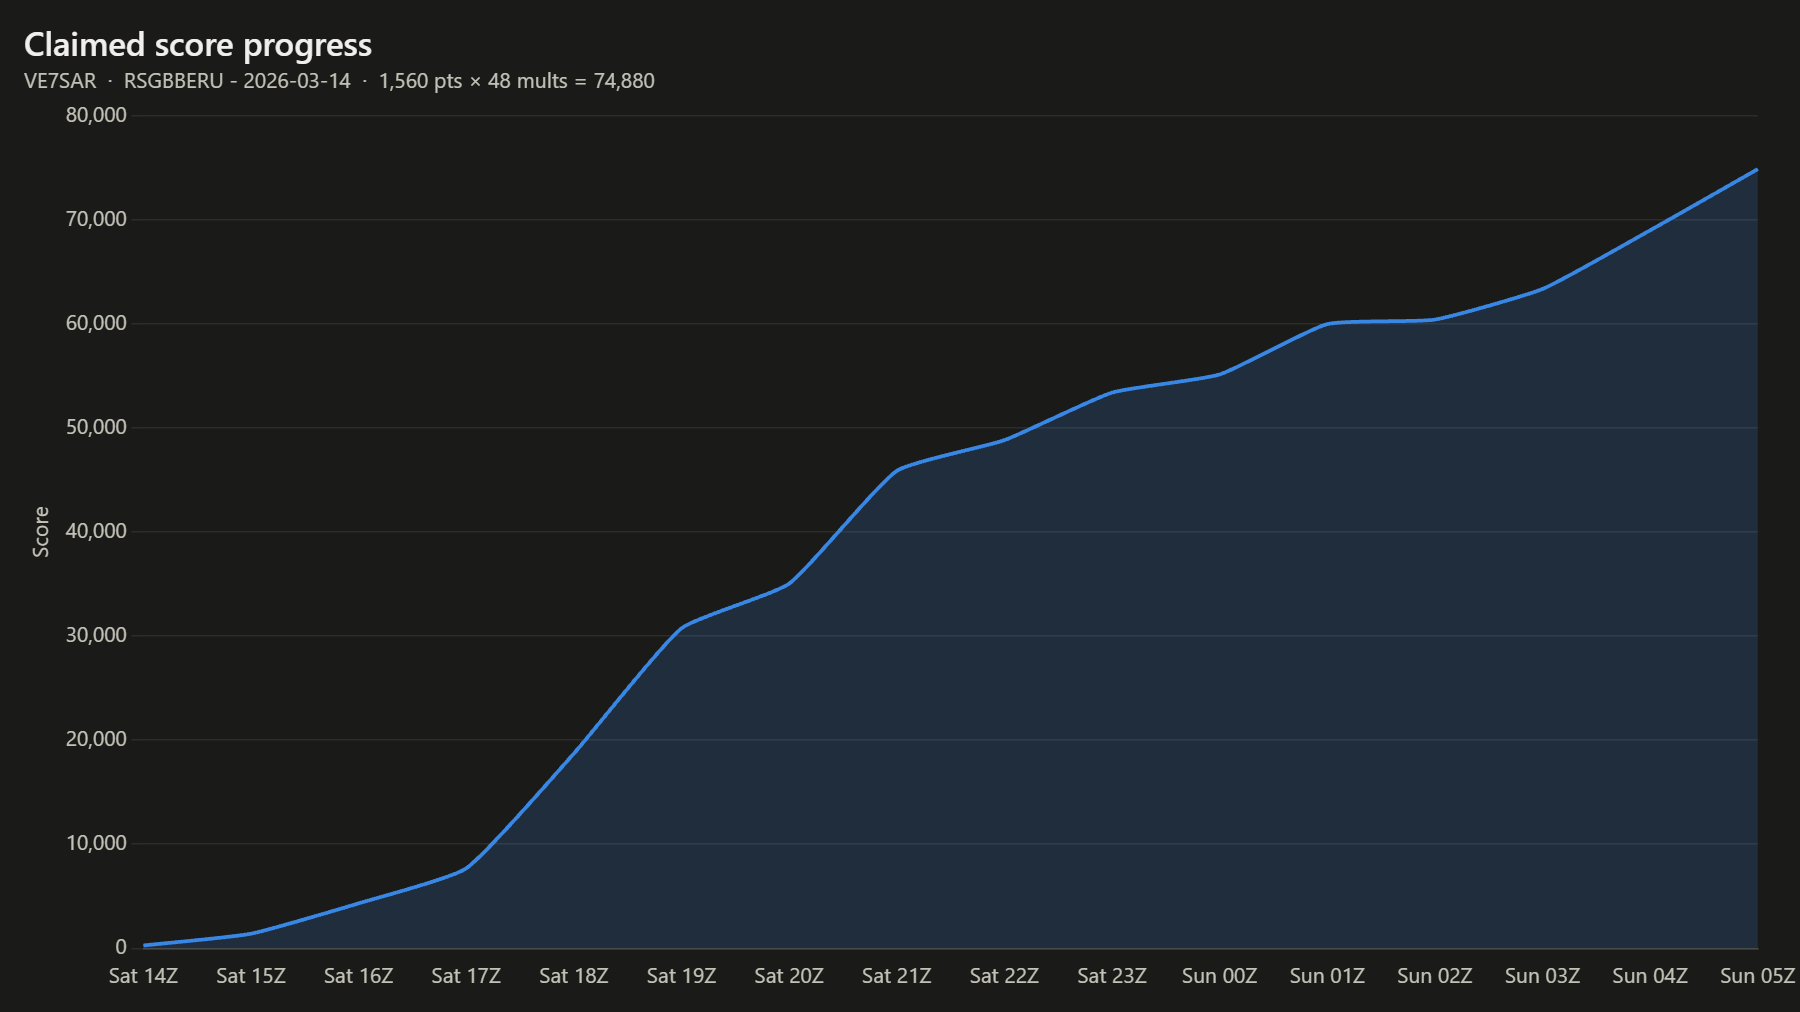Click the 'Sat 22Z' x-axis label
Viewport: 1800px width, 1012px height.
[x=1004, y=976]
